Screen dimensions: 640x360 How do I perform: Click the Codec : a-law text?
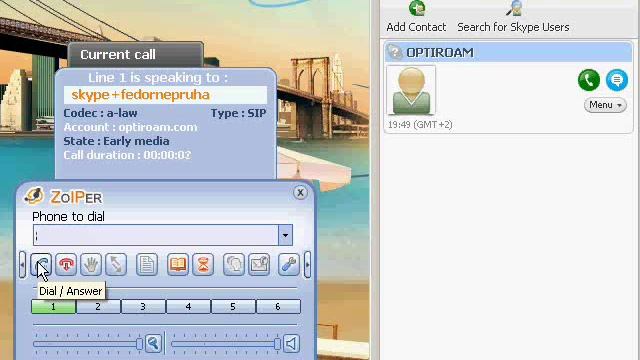100,113
